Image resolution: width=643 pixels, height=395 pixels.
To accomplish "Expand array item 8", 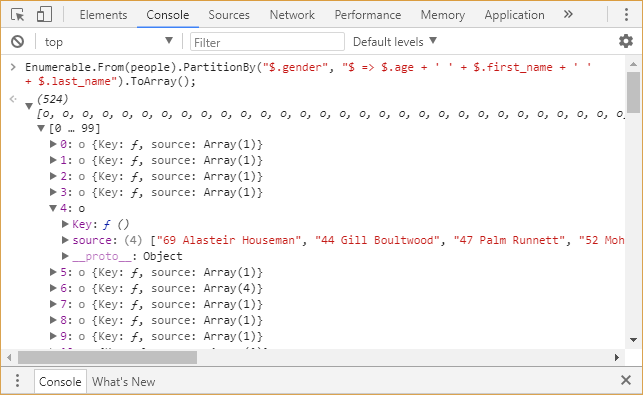I will click(x=53, y=320).
